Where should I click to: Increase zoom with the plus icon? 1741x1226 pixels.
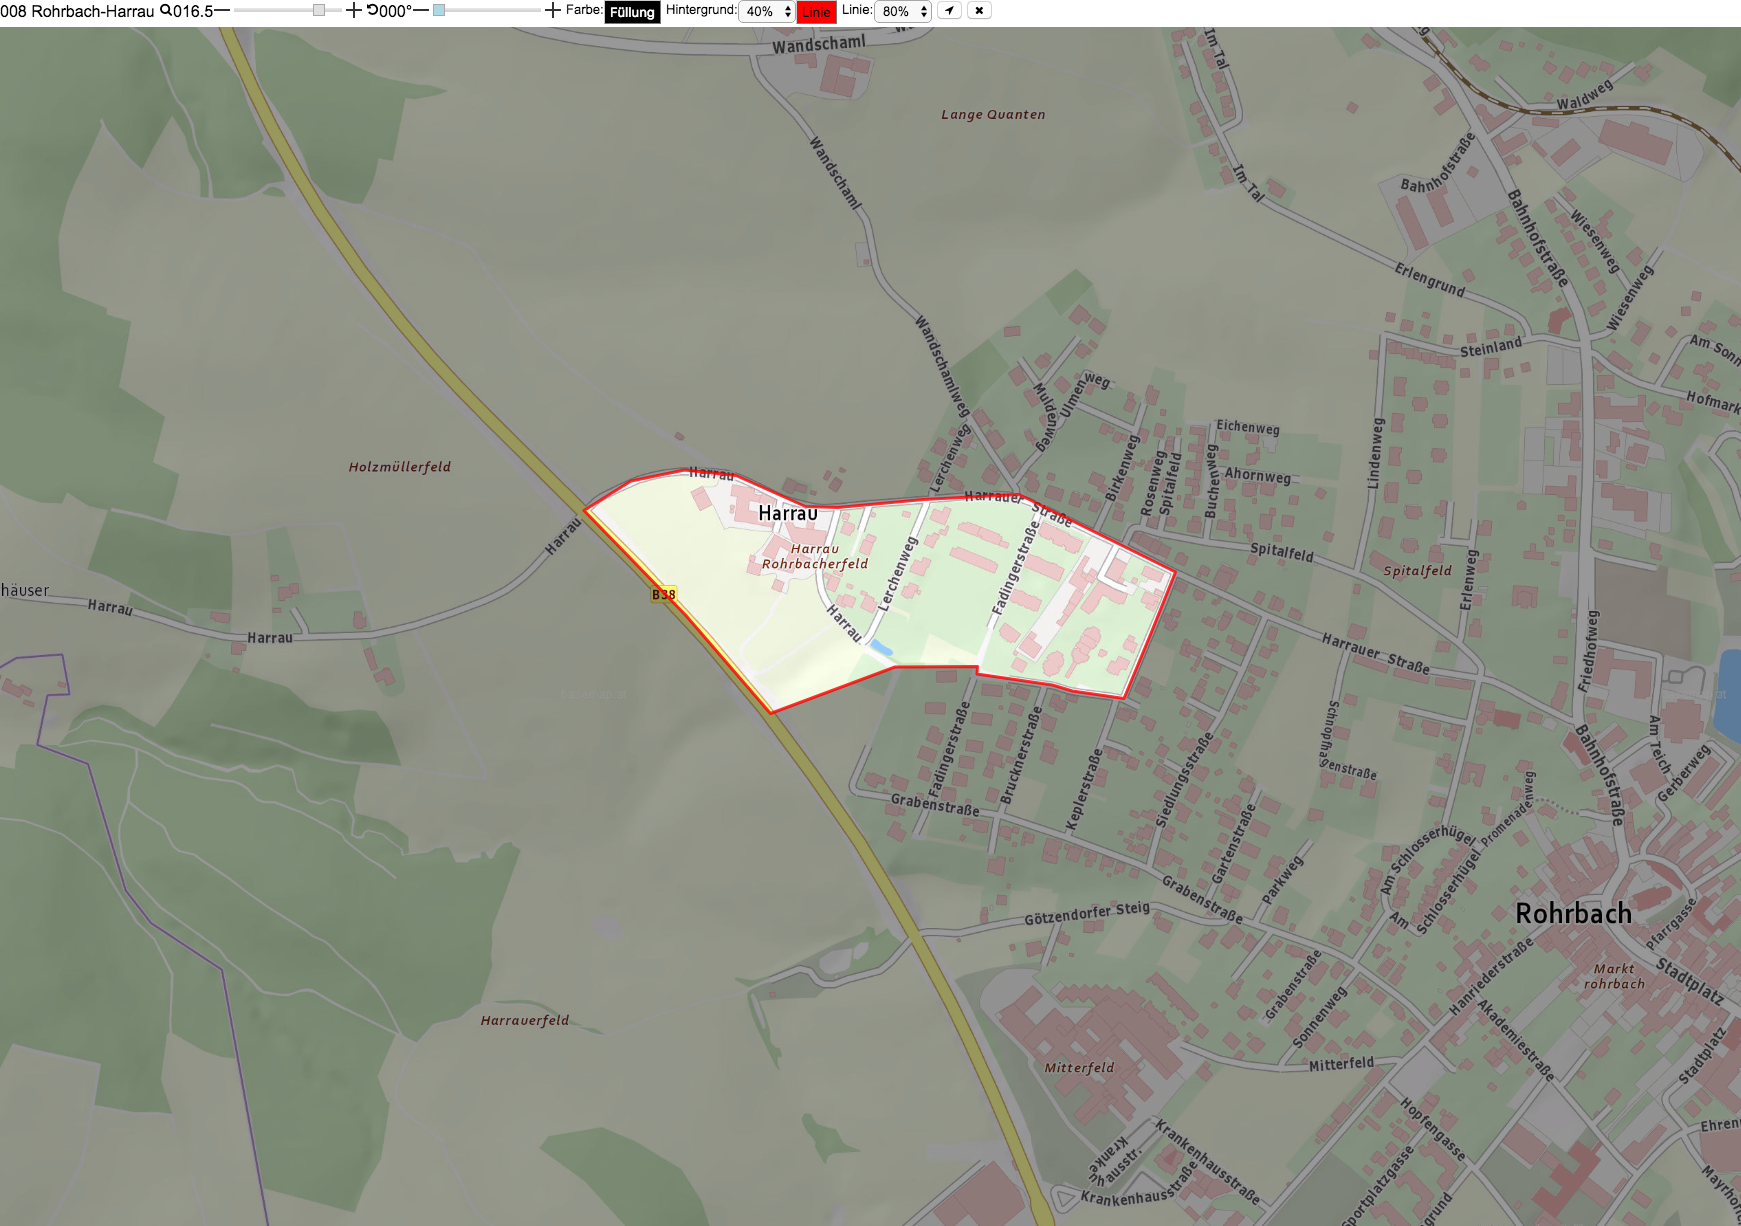[353, 10]
